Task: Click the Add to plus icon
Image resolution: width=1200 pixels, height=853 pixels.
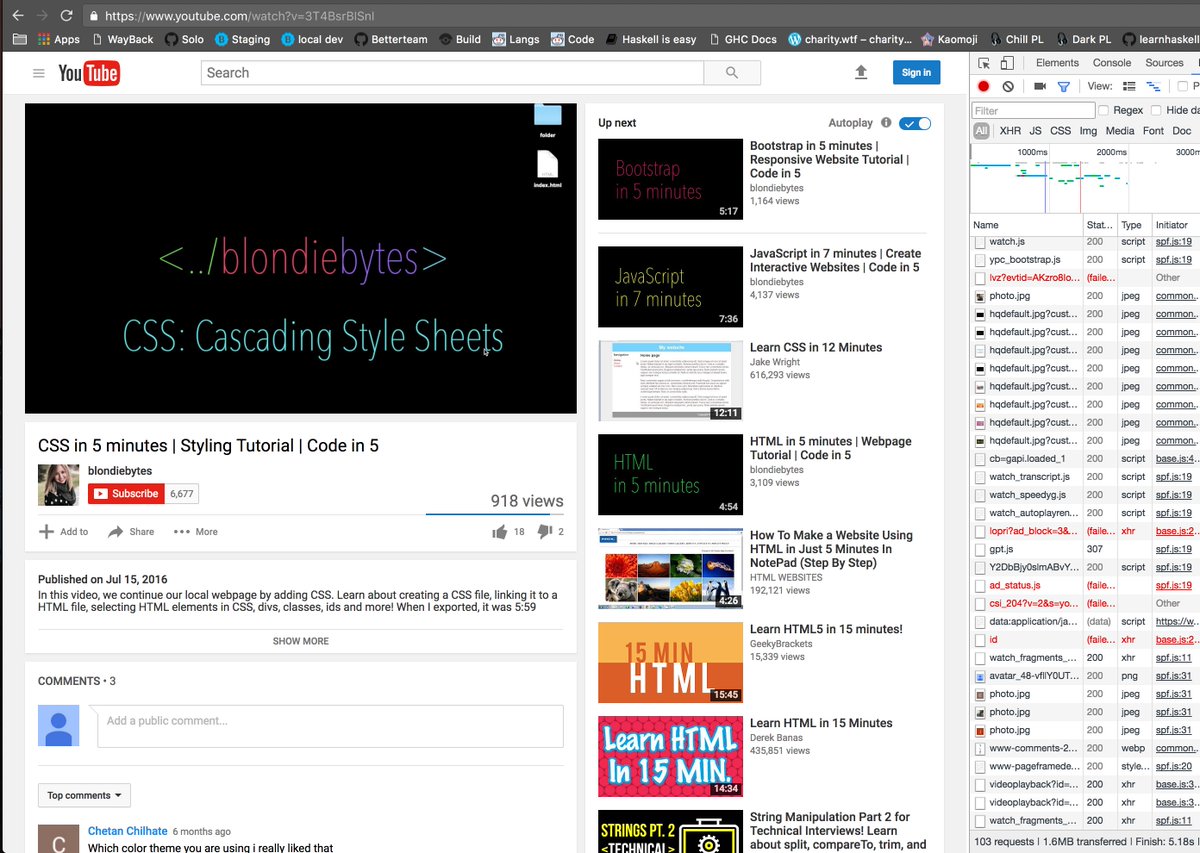Action: coord(46,532)
